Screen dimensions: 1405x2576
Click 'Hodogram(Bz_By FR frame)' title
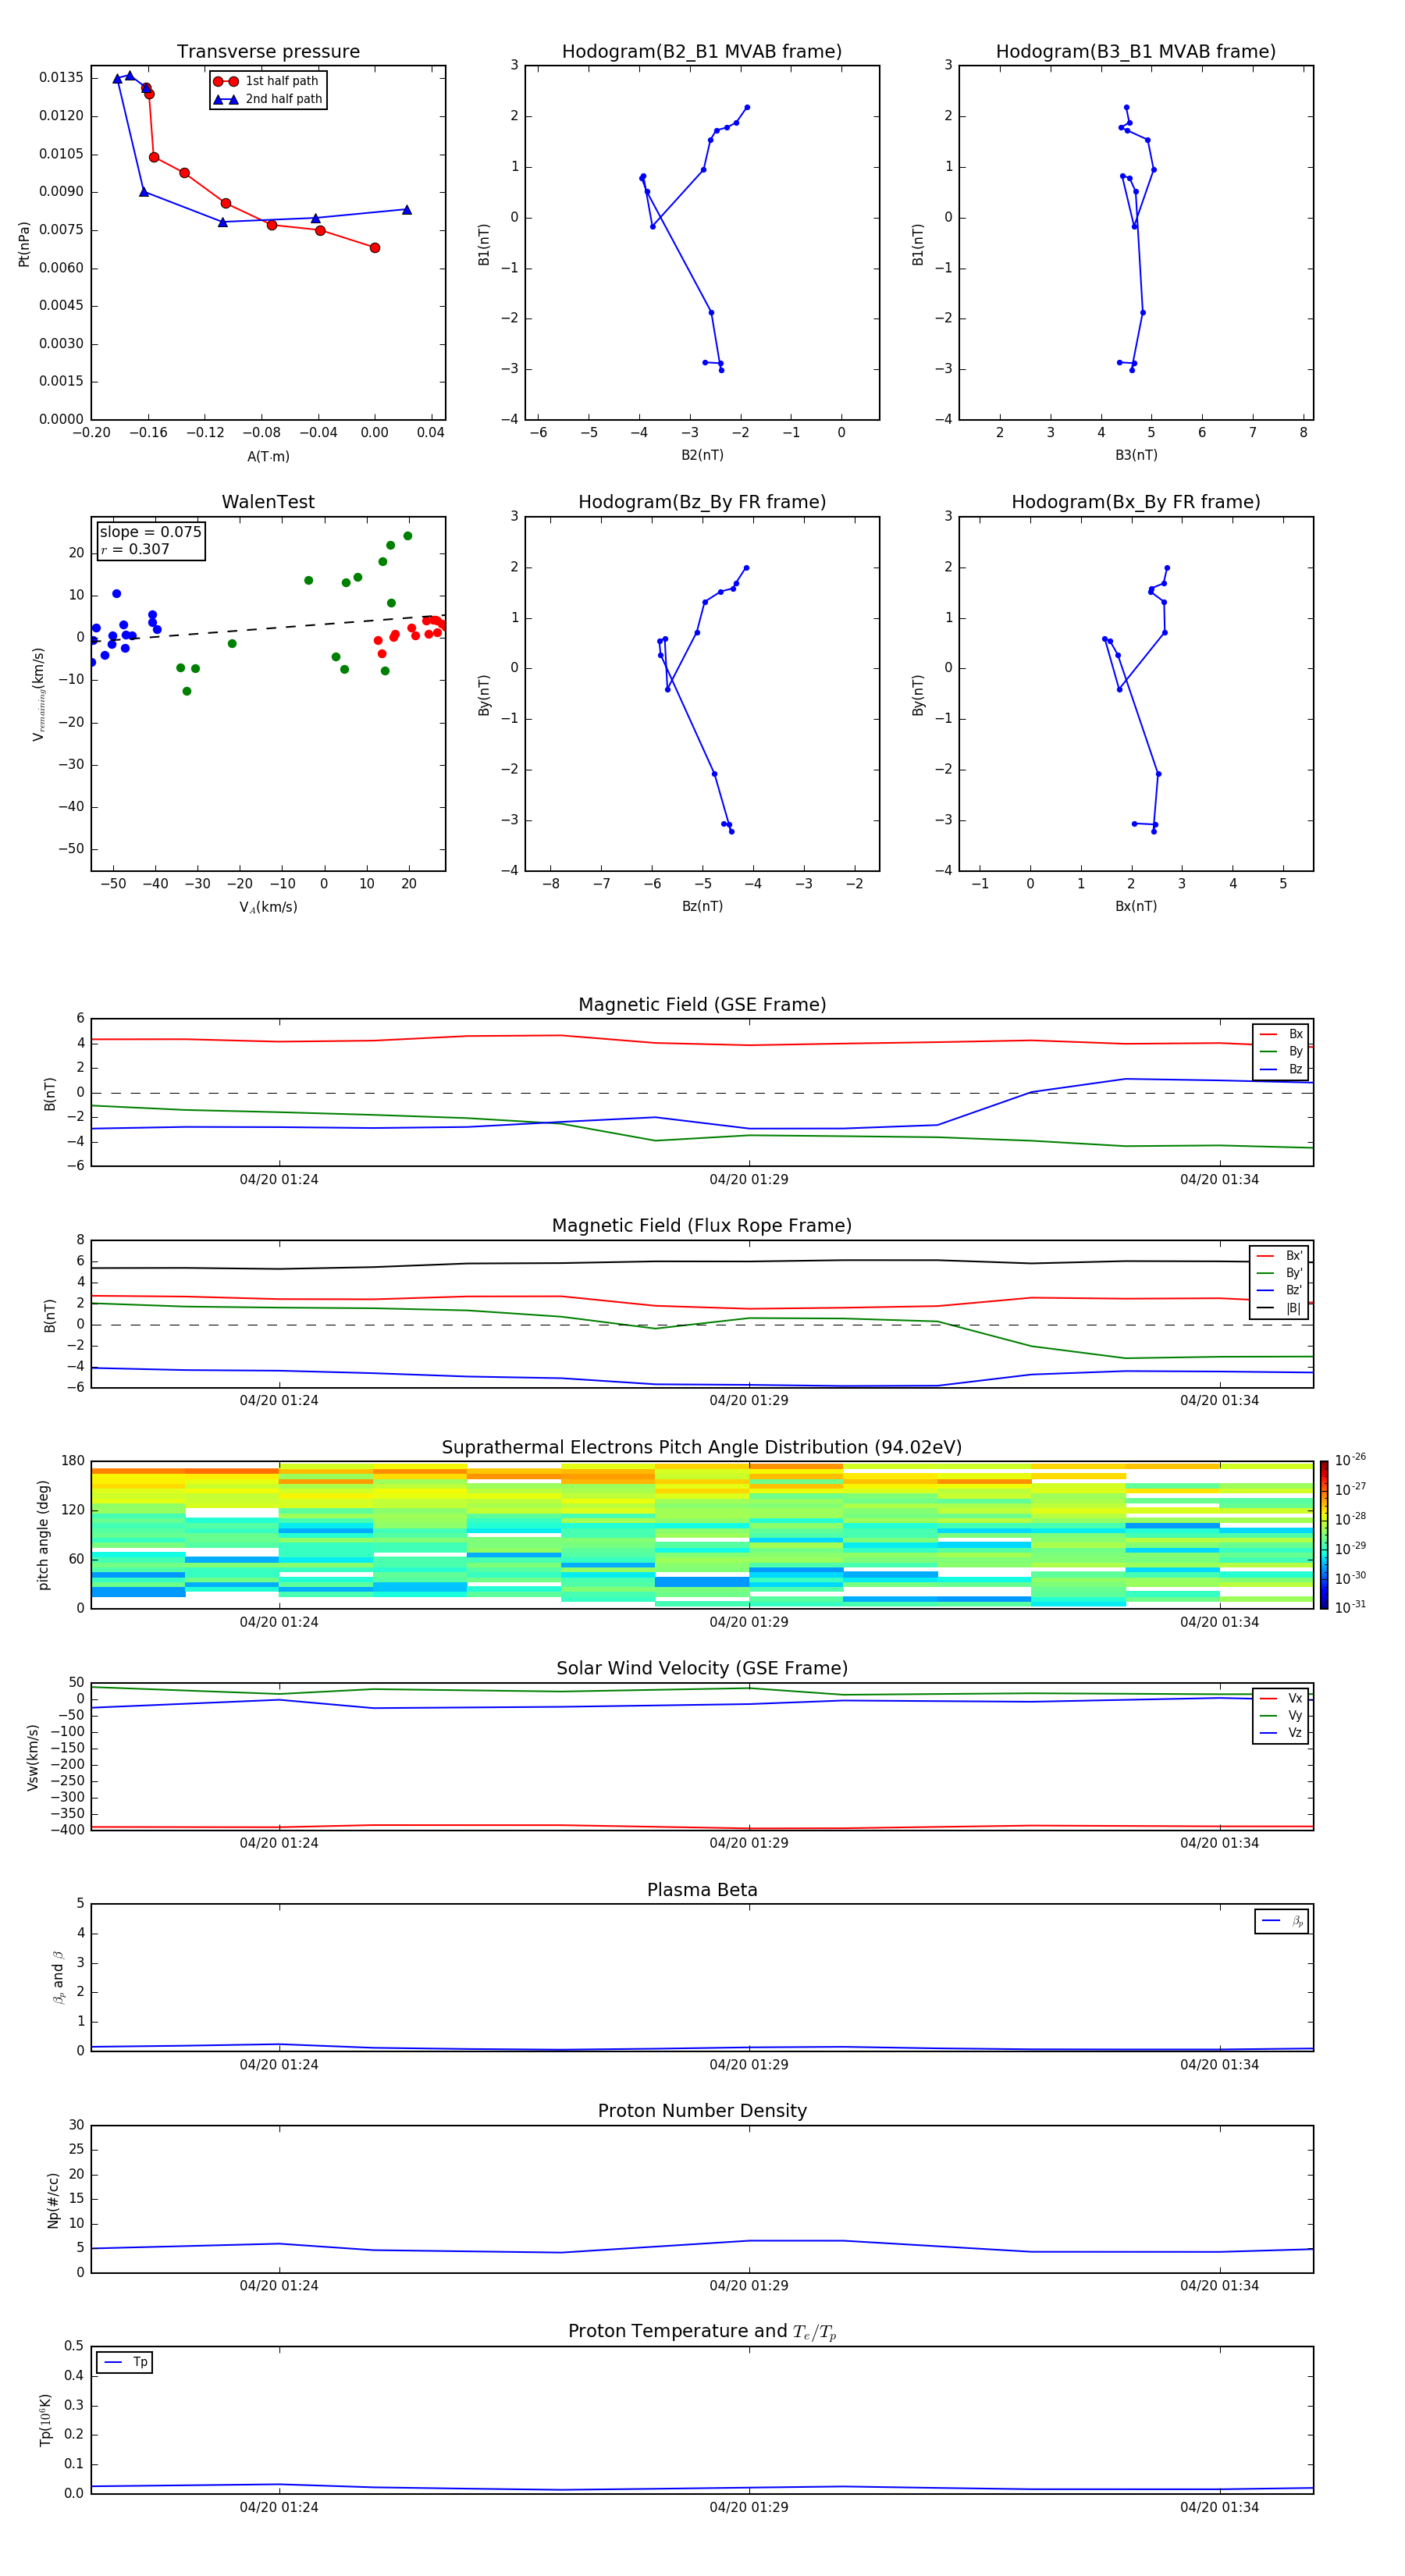(x=702, y=502)
